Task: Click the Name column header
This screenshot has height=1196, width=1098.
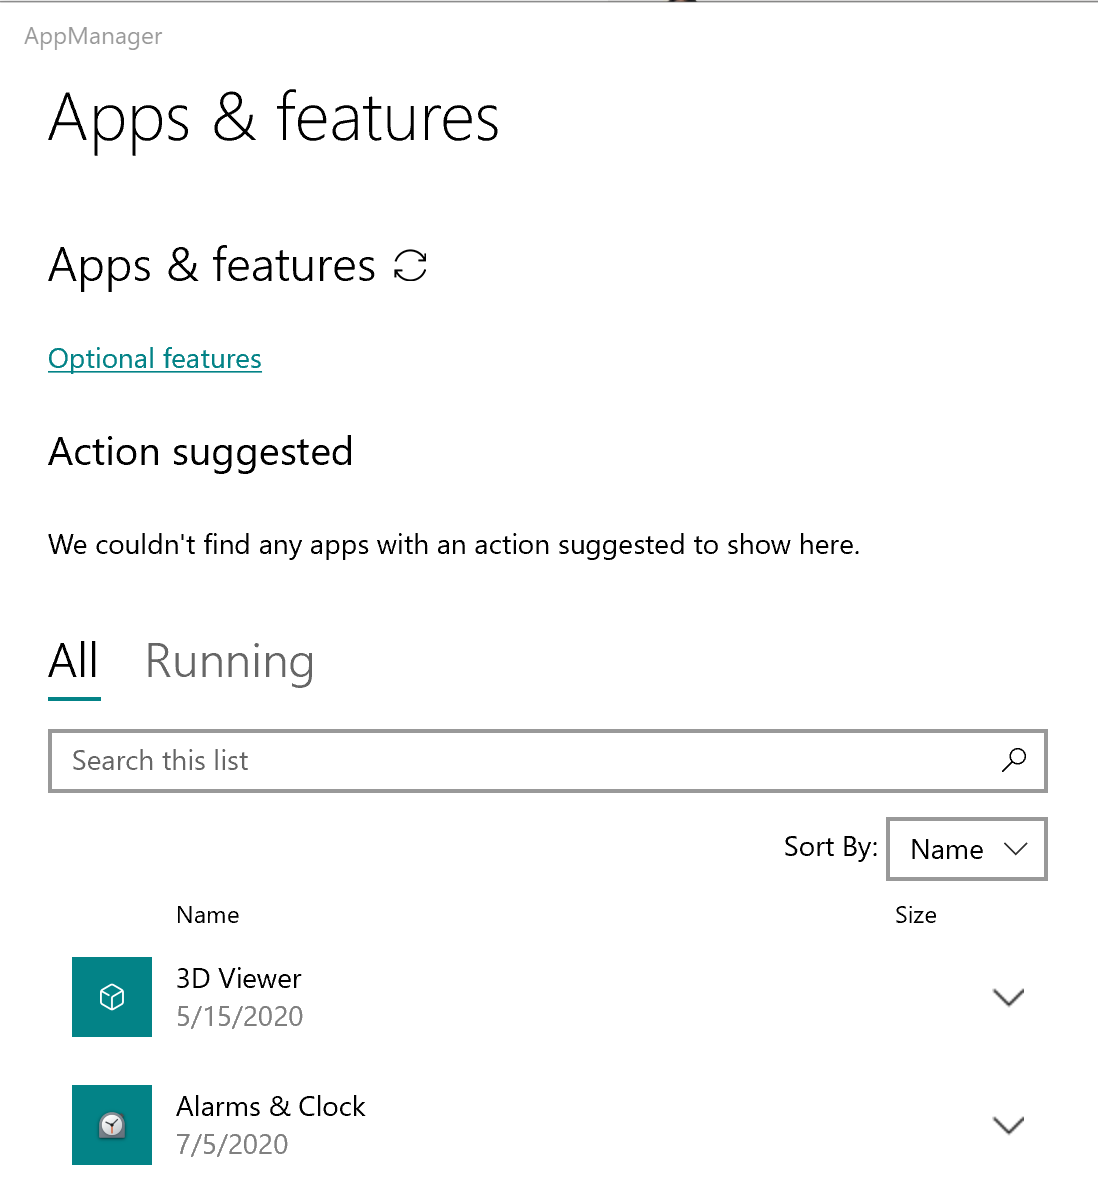Action: click(208, 915)
